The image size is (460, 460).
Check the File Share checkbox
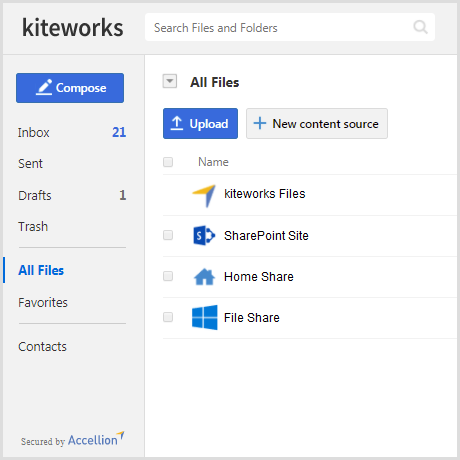tap(168, 317)
